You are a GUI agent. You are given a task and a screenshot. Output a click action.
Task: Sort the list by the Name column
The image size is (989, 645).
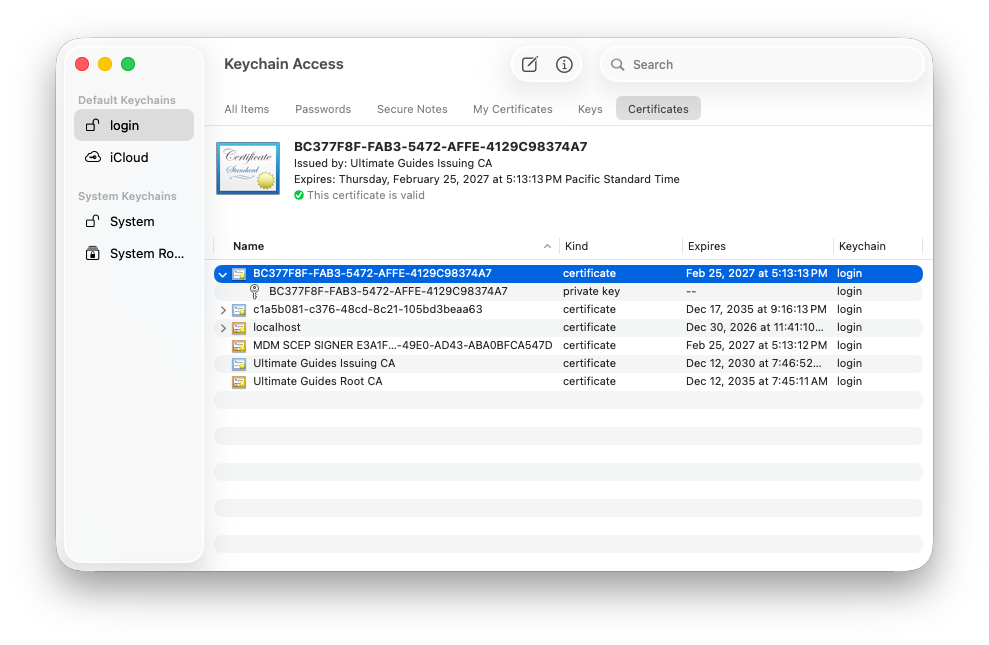248,246
